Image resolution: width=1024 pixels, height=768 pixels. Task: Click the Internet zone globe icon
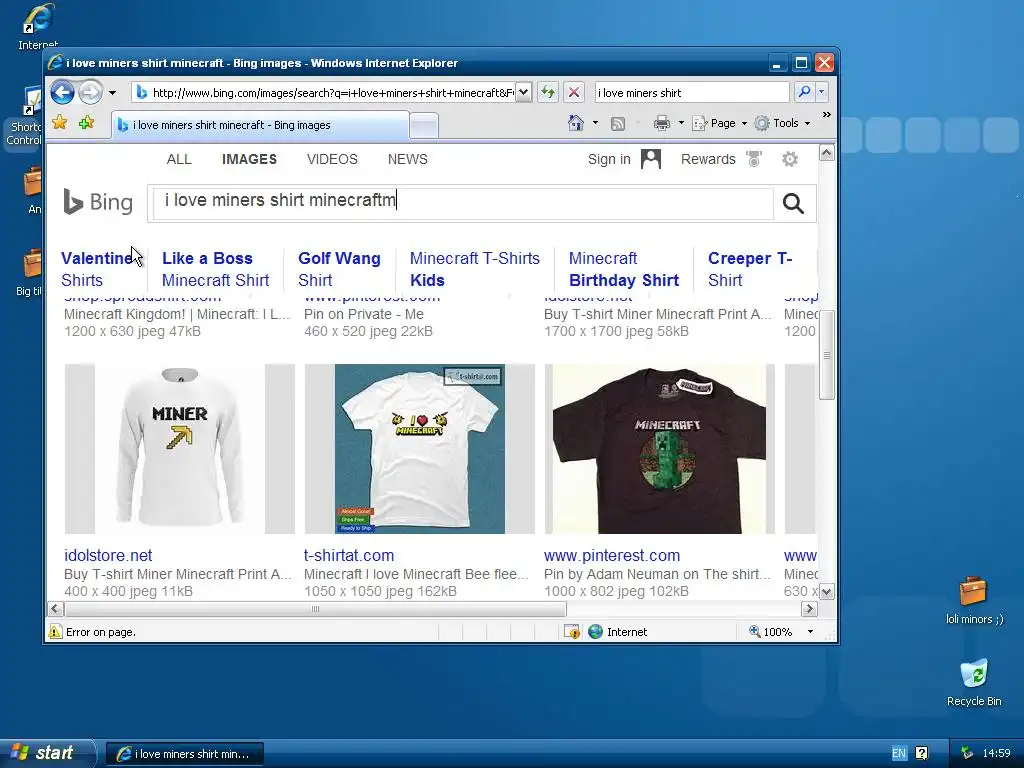click(595, 632)
